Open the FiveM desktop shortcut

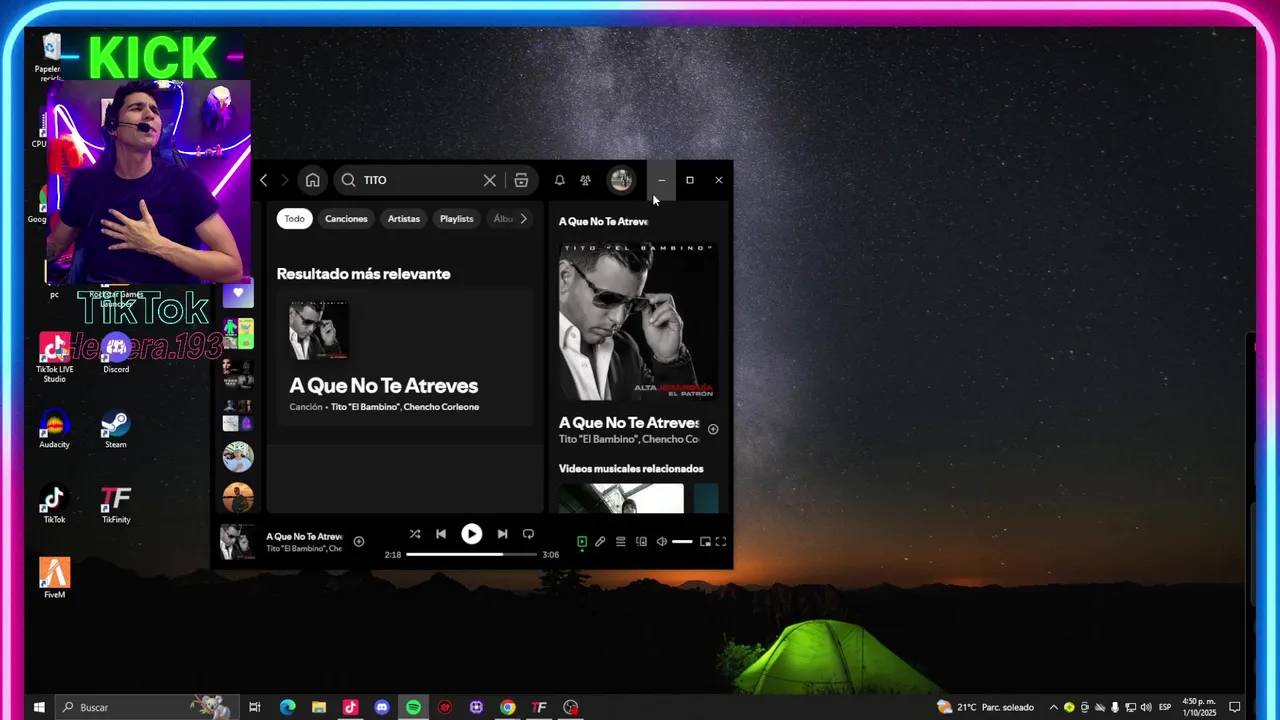54,580
